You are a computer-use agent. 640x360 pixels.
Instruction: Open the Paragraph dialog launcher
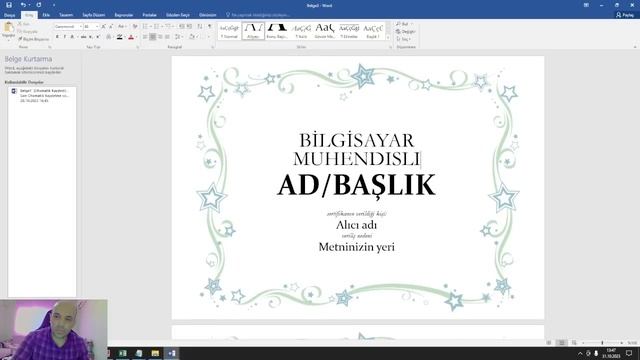point(213,47)
